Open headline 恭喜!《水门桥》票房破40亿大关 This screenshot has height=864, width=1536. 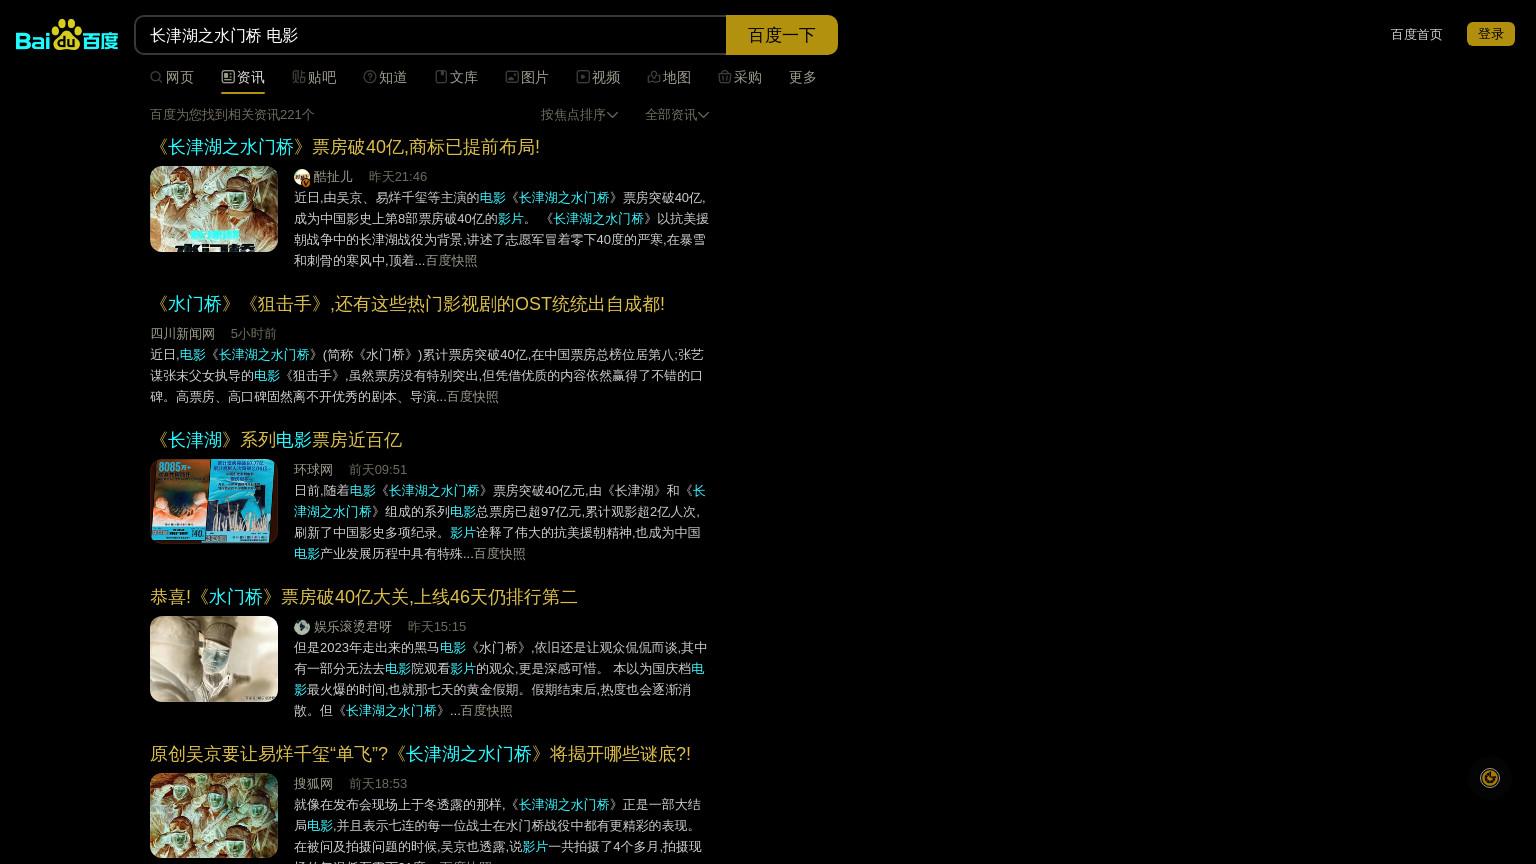tap(364, 597)
